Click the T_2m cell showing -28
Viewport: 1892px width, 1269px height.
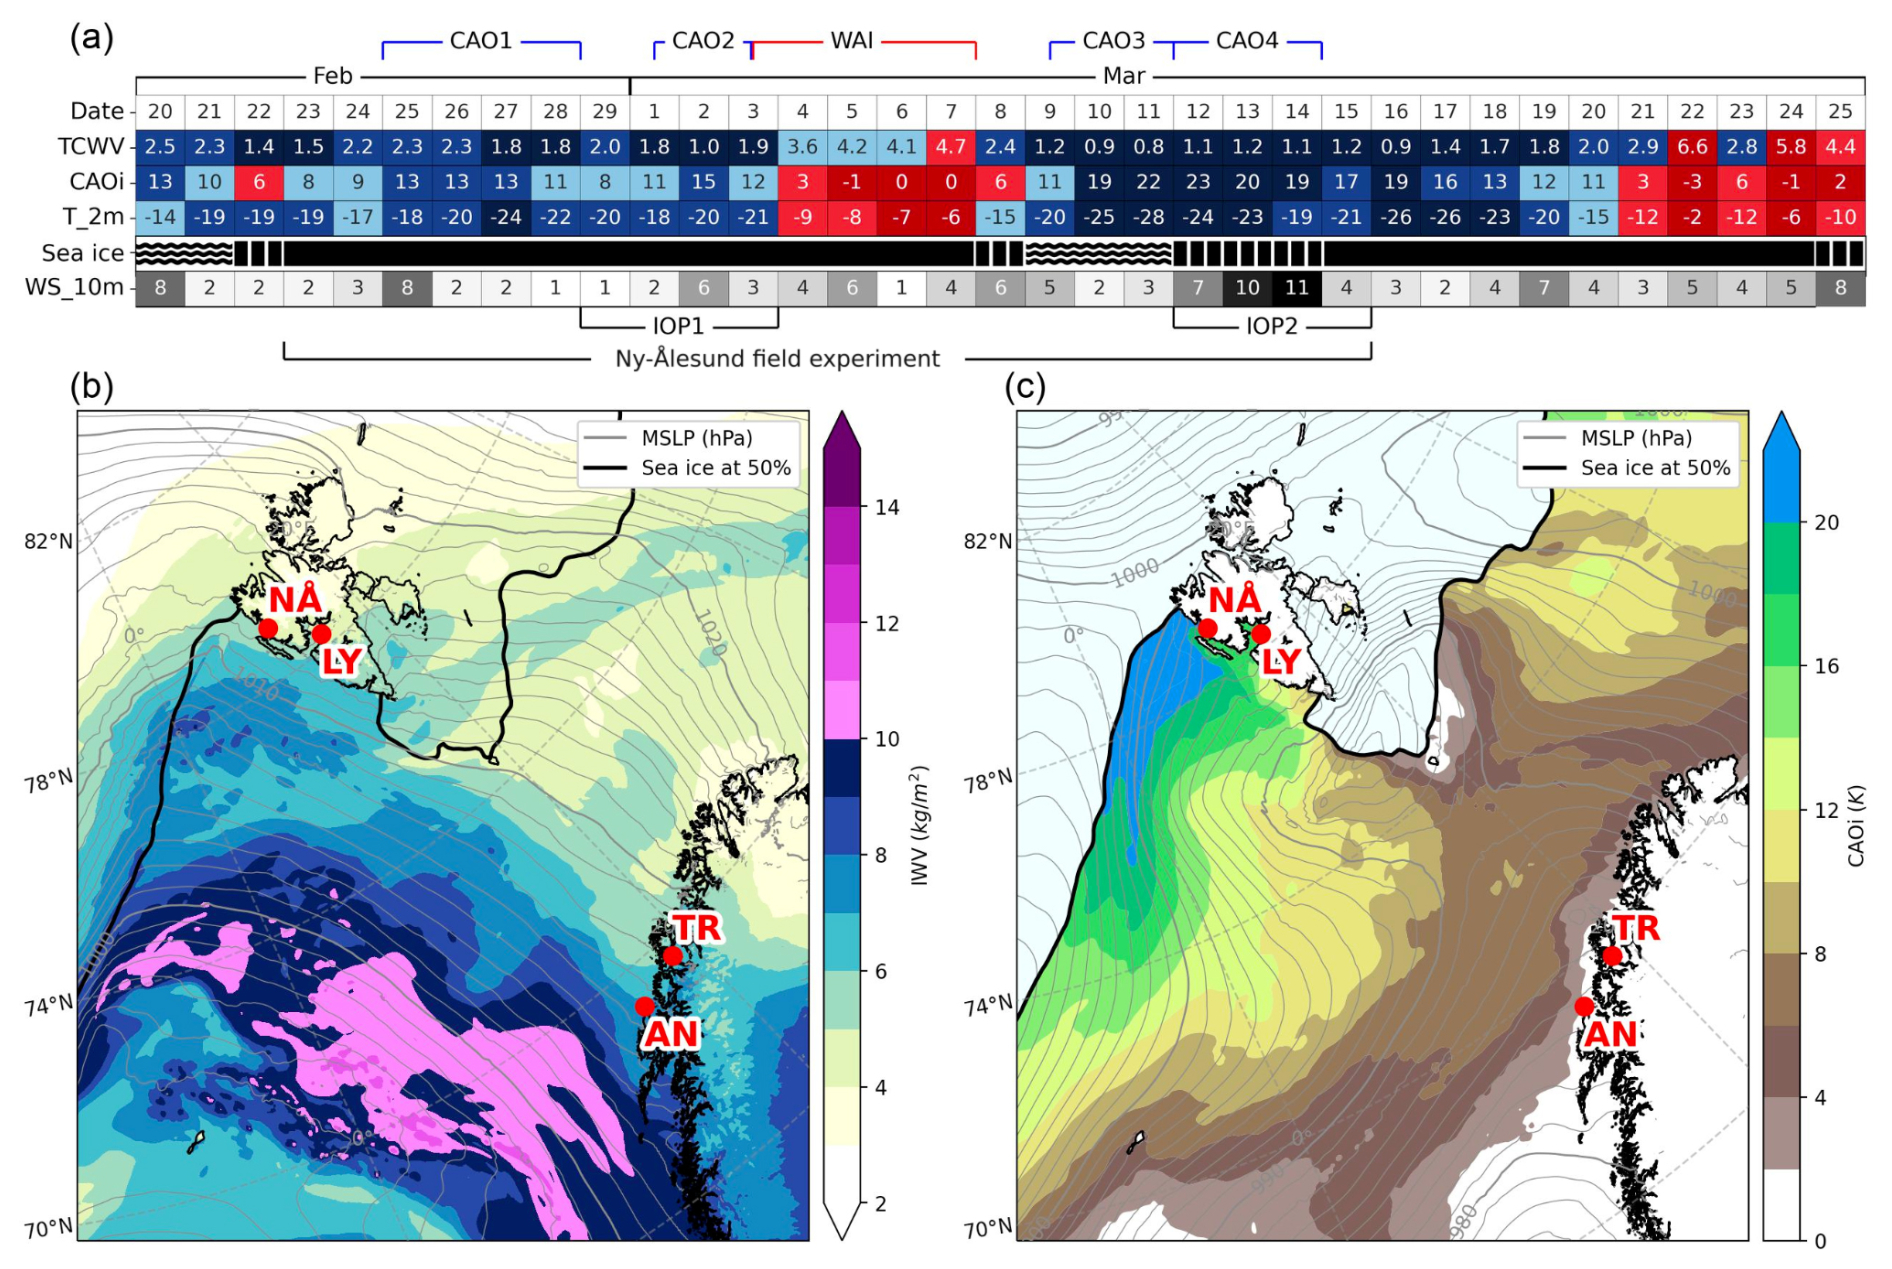tap(1148, 217)
